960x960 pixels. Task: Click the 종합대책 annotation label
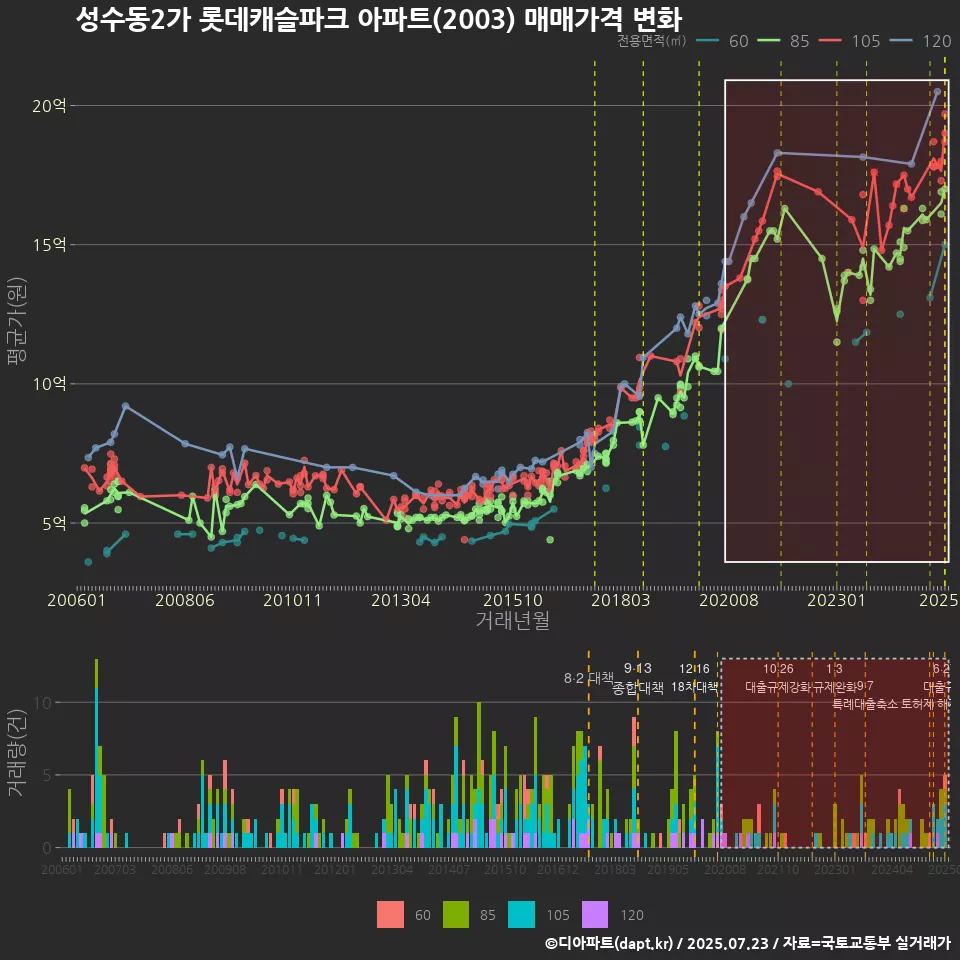coord(637,688)
